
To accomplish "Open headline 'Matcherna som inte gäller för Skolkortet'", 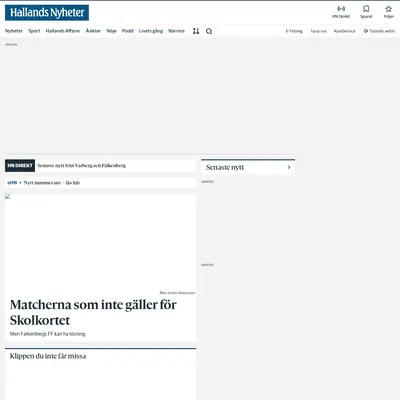I will click(x=93, y=312).
